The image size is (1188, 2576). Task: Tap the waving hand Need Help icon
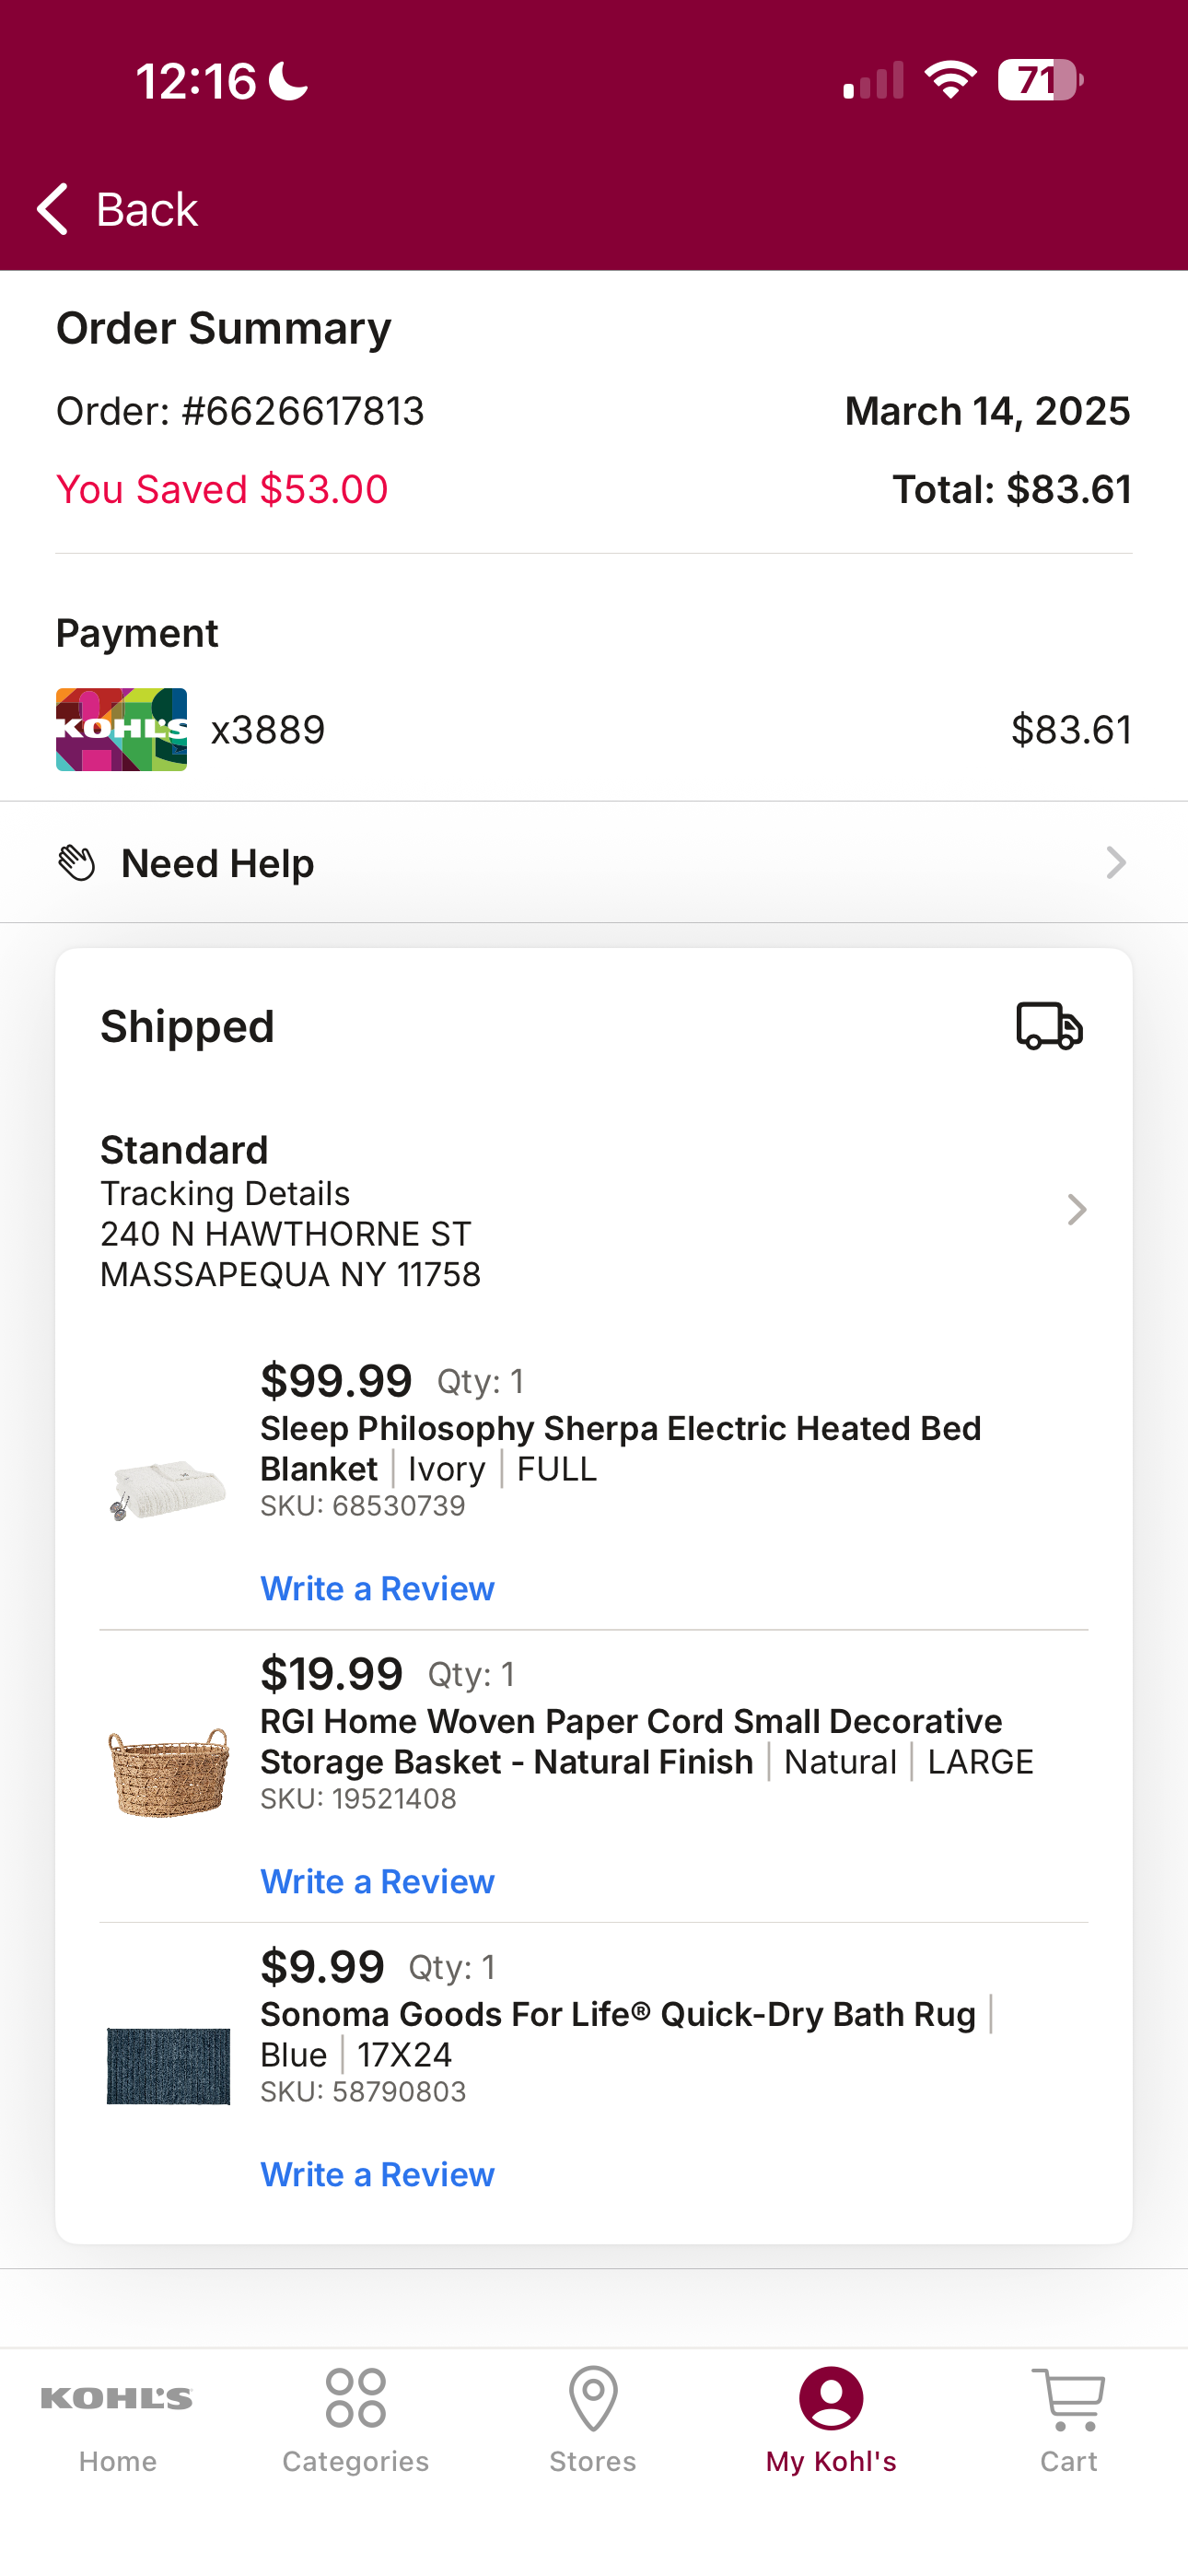pyautogui.click(x=77, y=862)
